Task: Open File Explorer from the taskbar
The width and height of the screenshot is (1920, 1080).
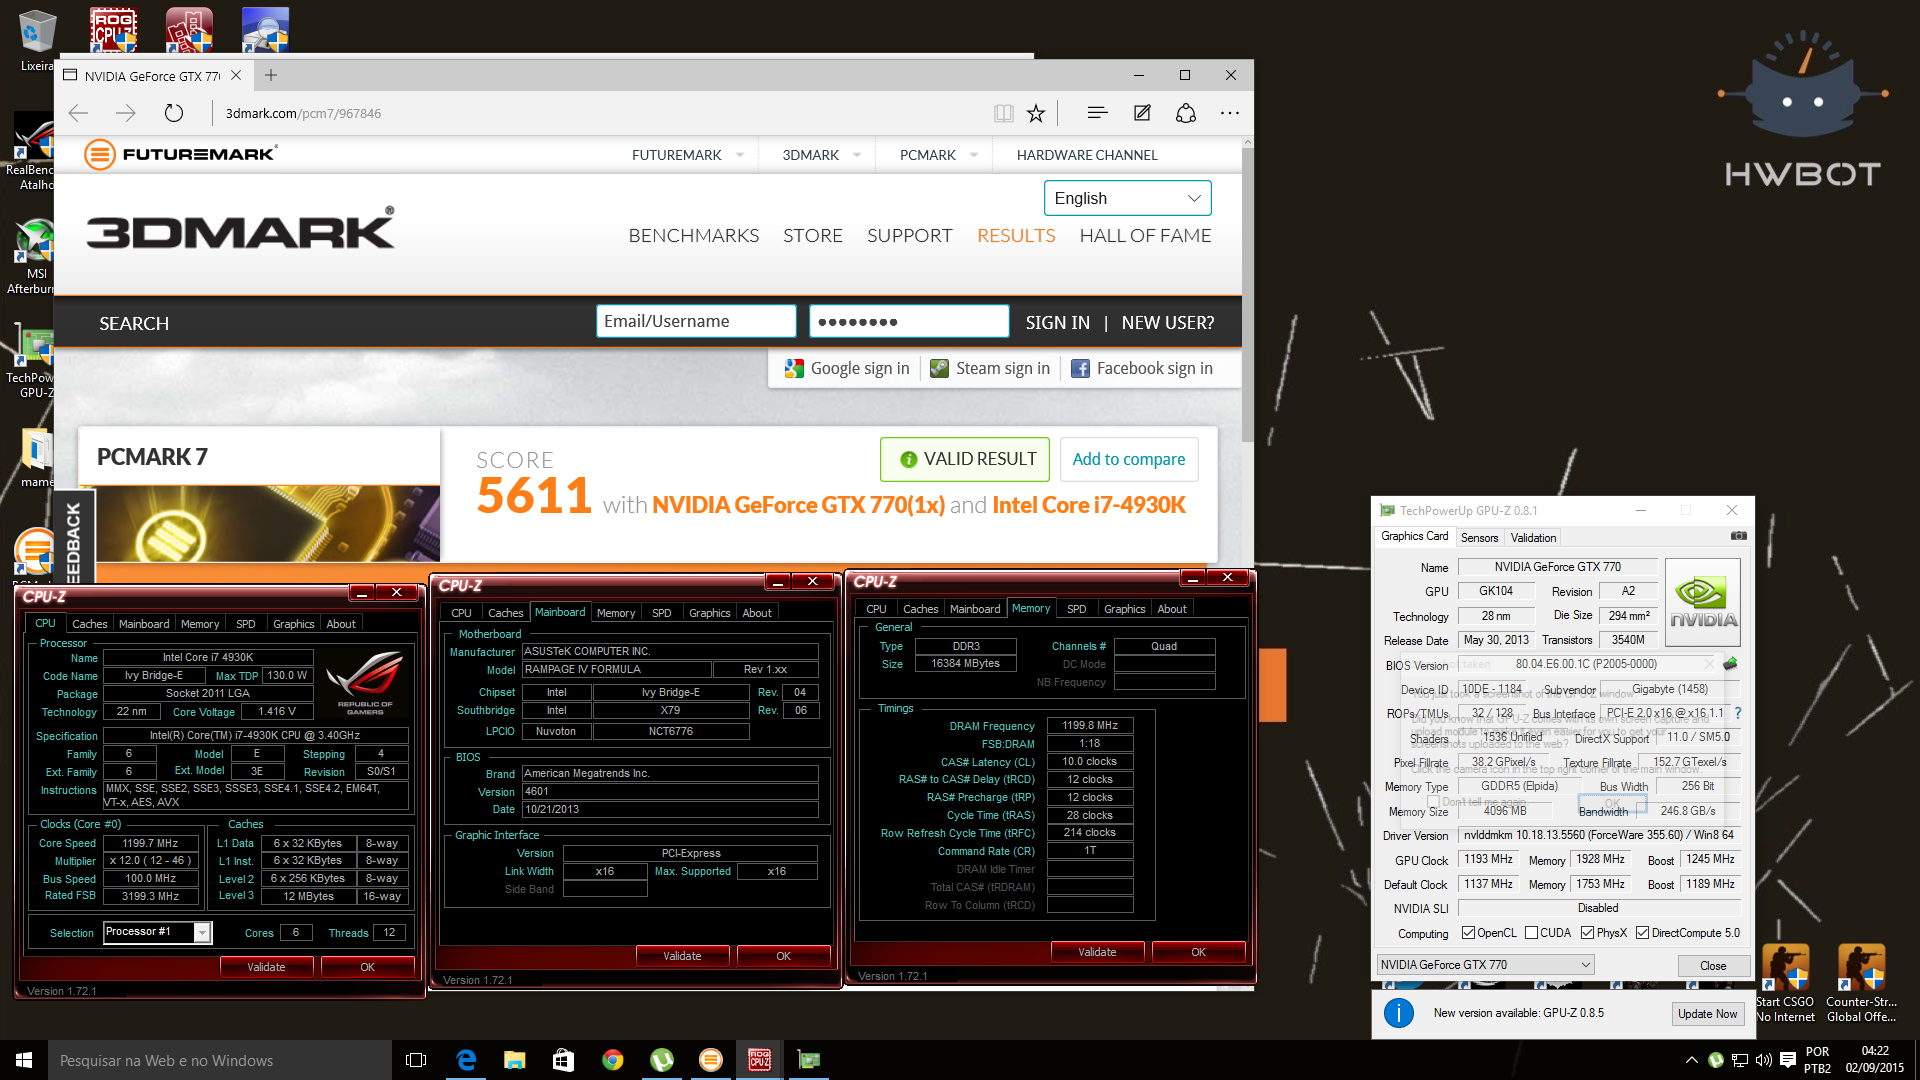Action: point(514,1060)
